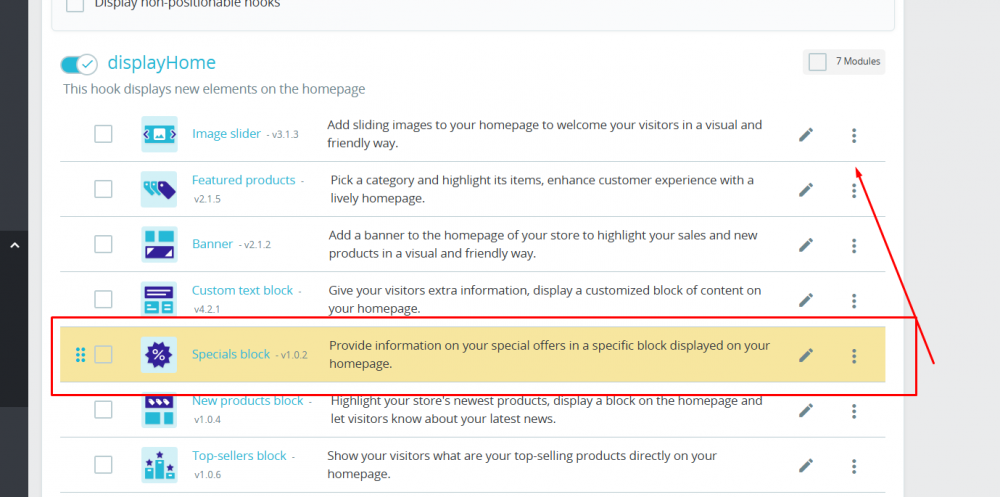Click the Featured products tags icon
Screen dimensions: 1000x497
click(159, 189)
